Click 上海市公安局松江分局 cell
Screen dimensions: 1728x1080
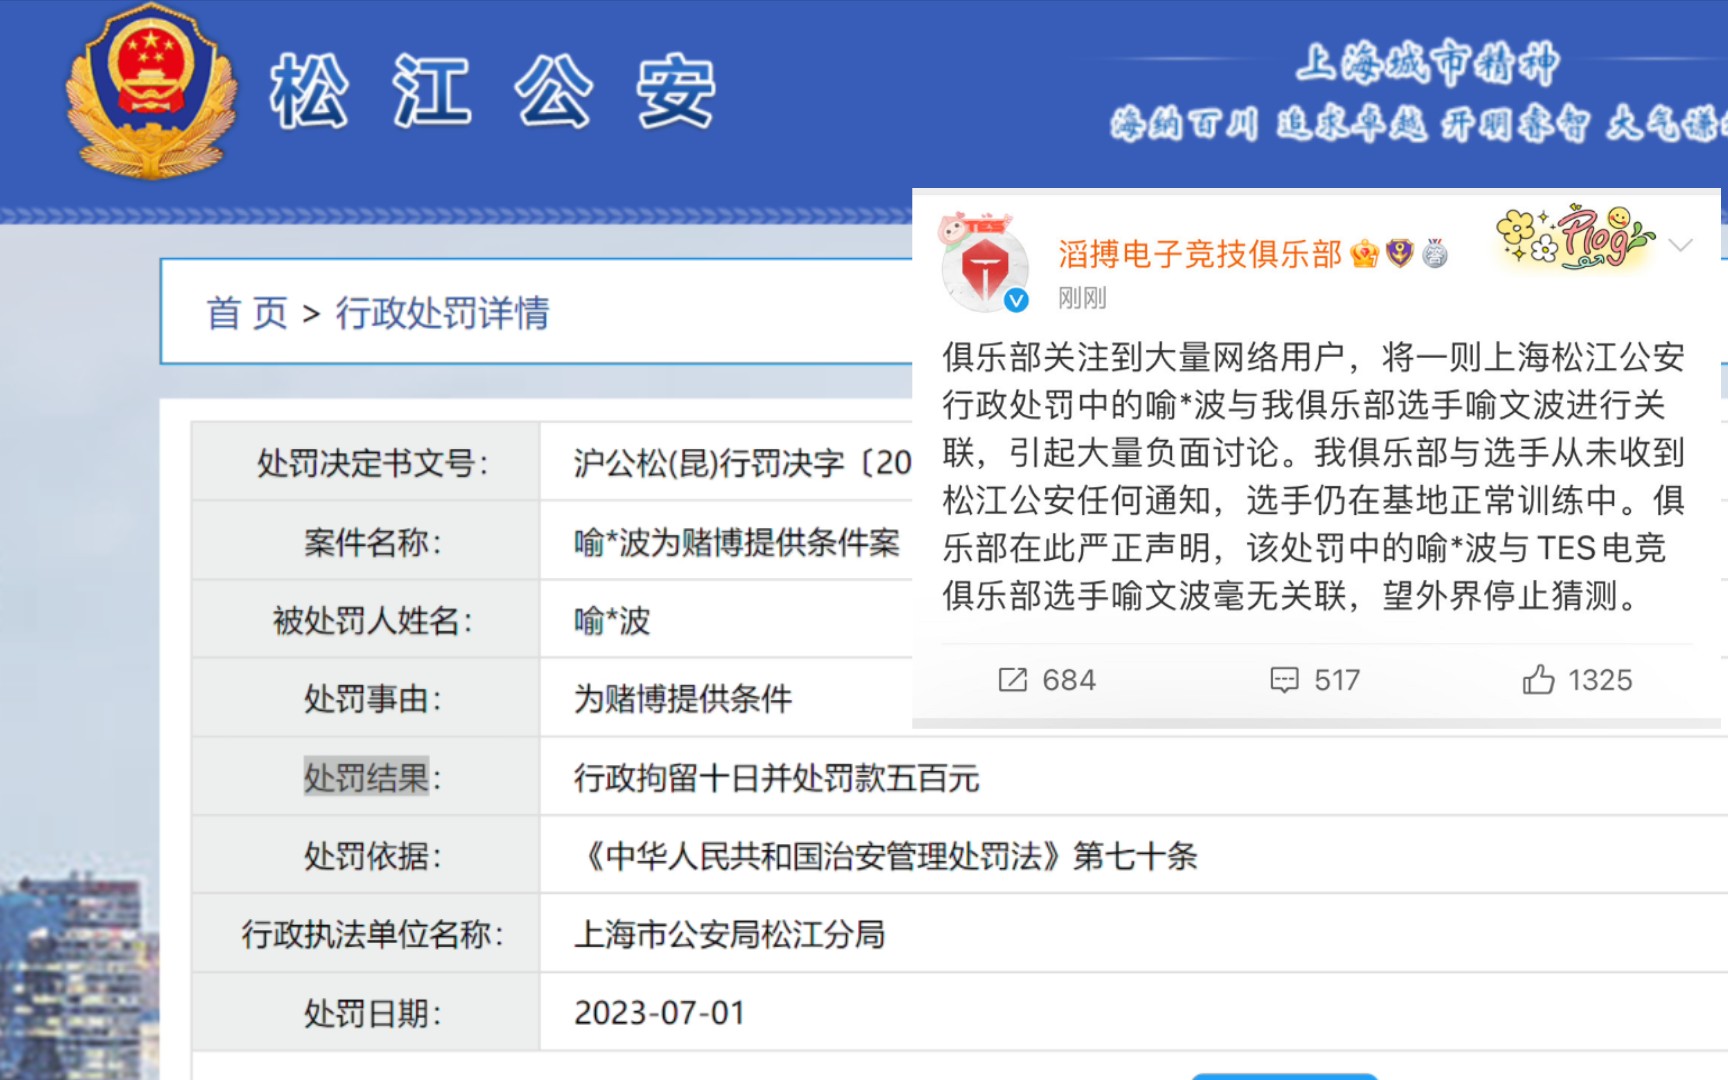coord(729,934)
